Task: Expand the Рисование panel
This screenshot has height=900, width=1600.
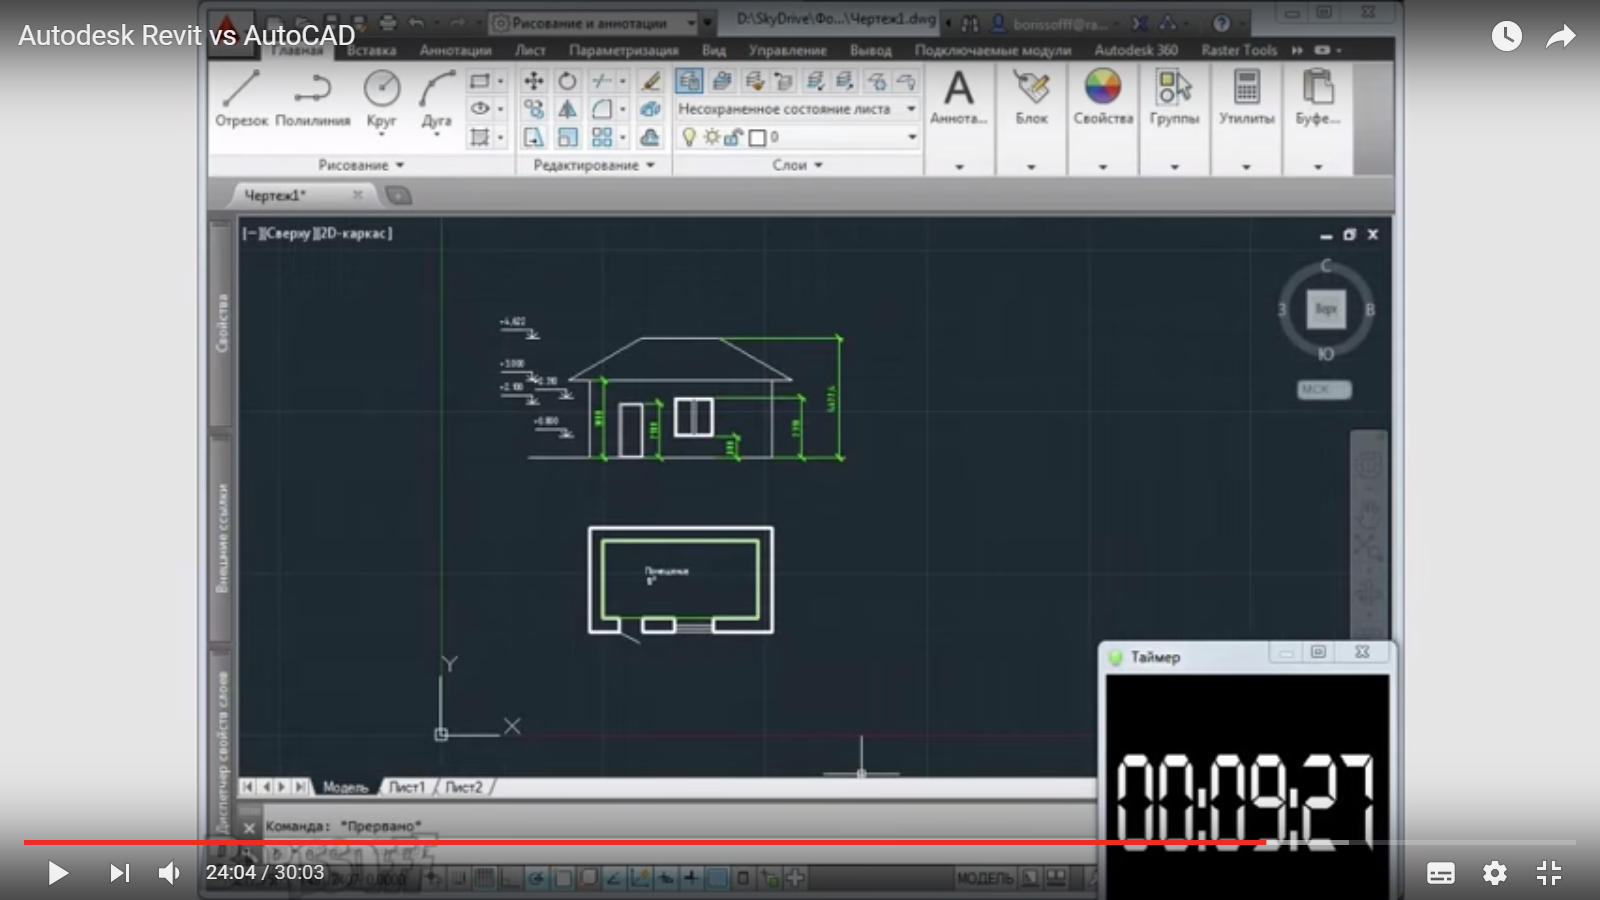Action: coord(361,165)
